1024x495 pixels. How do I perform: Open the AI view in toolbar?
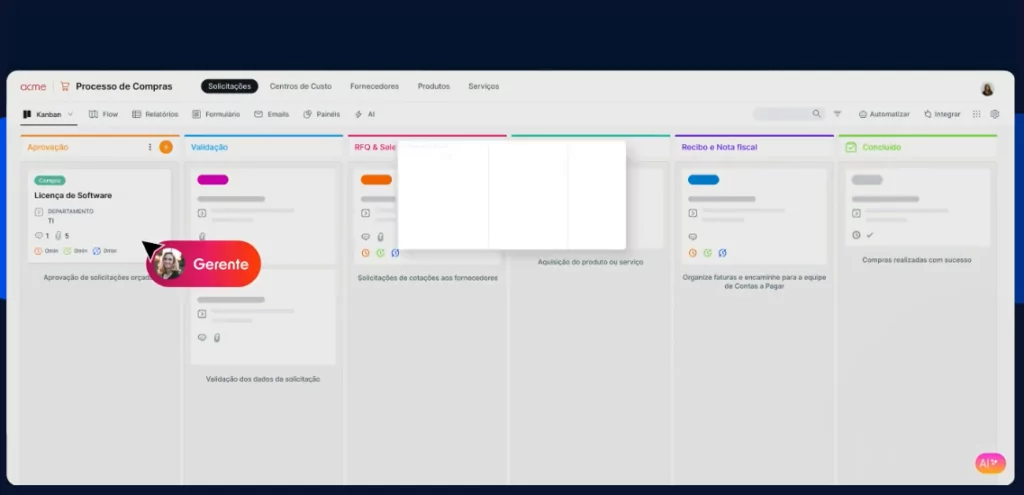[364, 114]
